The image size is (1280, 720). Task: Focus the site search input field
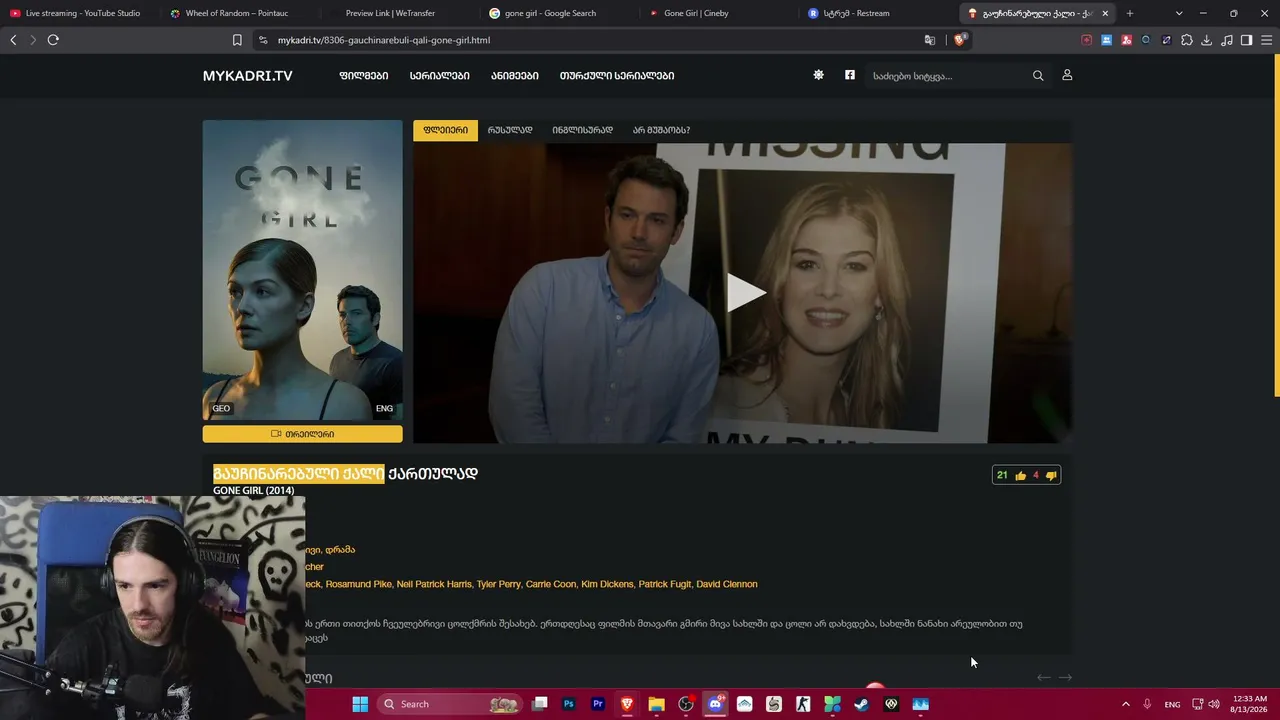[x=948, y=76]
